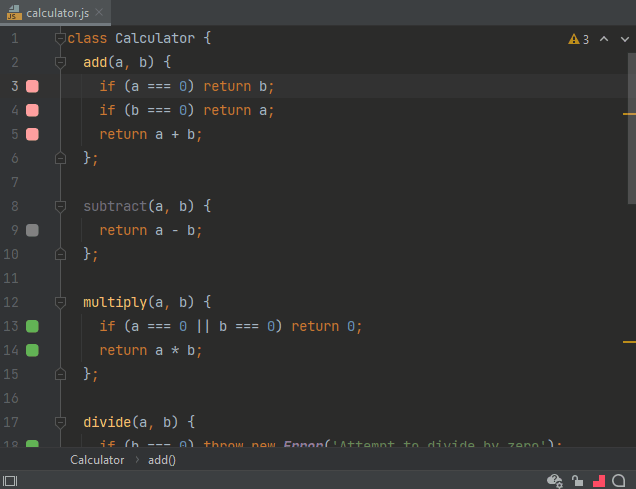
Task: Click the red coverage marker on line 3
Action: 32,87
